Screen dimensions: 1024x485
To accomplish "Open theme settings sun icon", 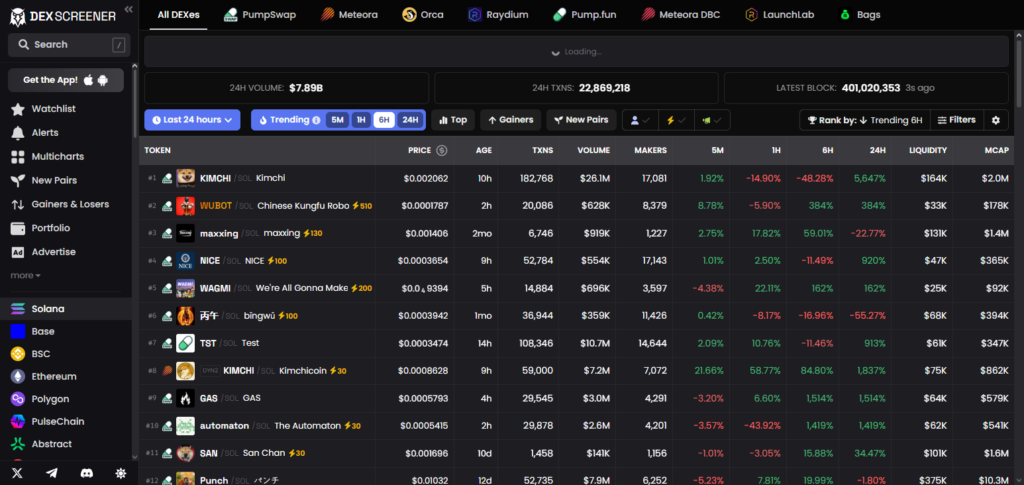I will 121,473.
